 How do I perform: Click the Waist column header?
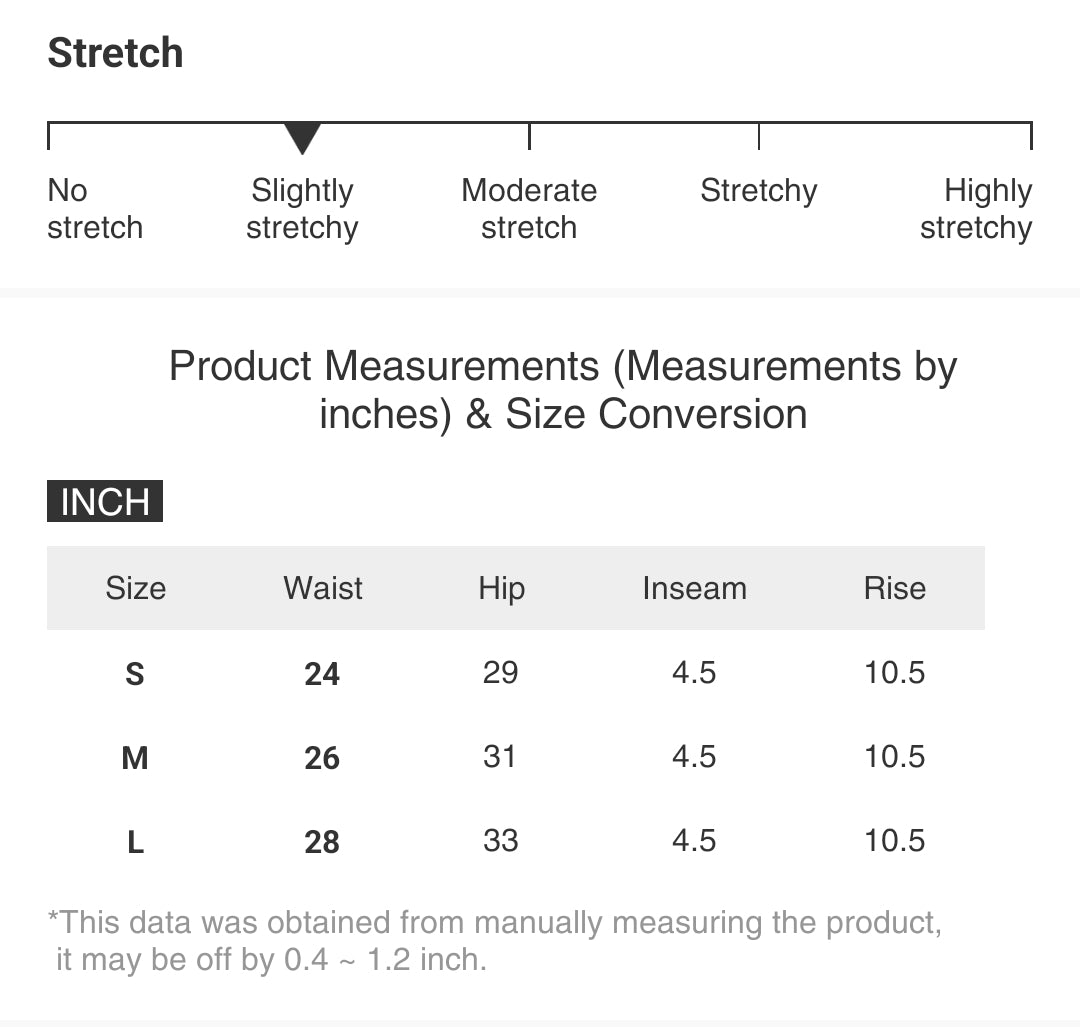(322, 588)
